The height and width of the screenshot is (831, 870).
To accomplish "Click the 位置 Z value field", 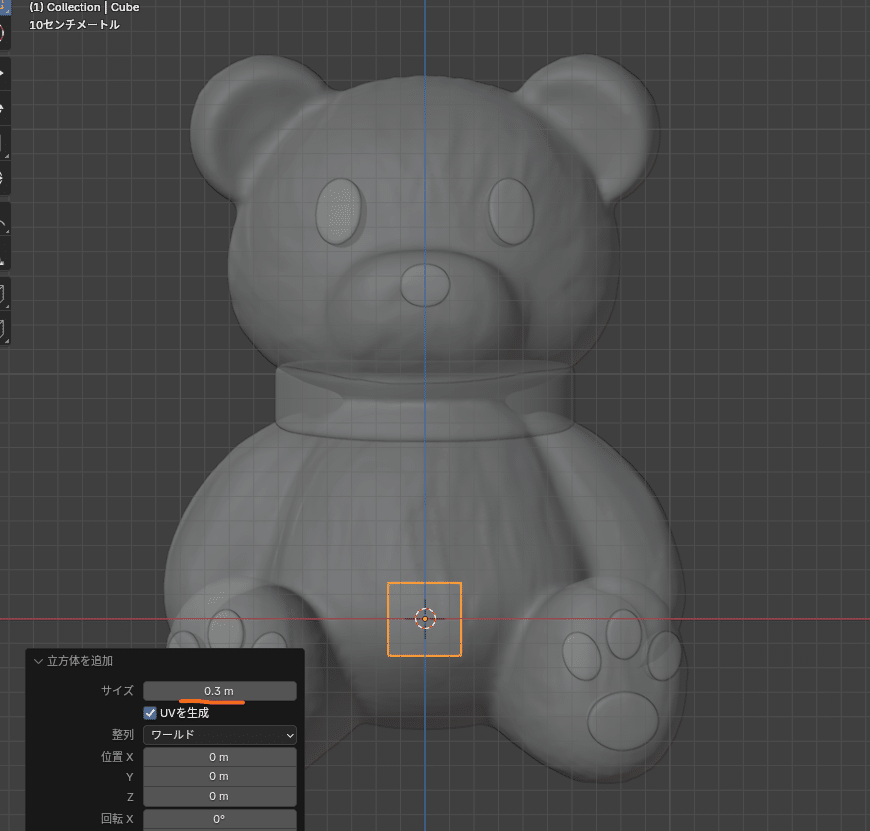I will (220, 796).
